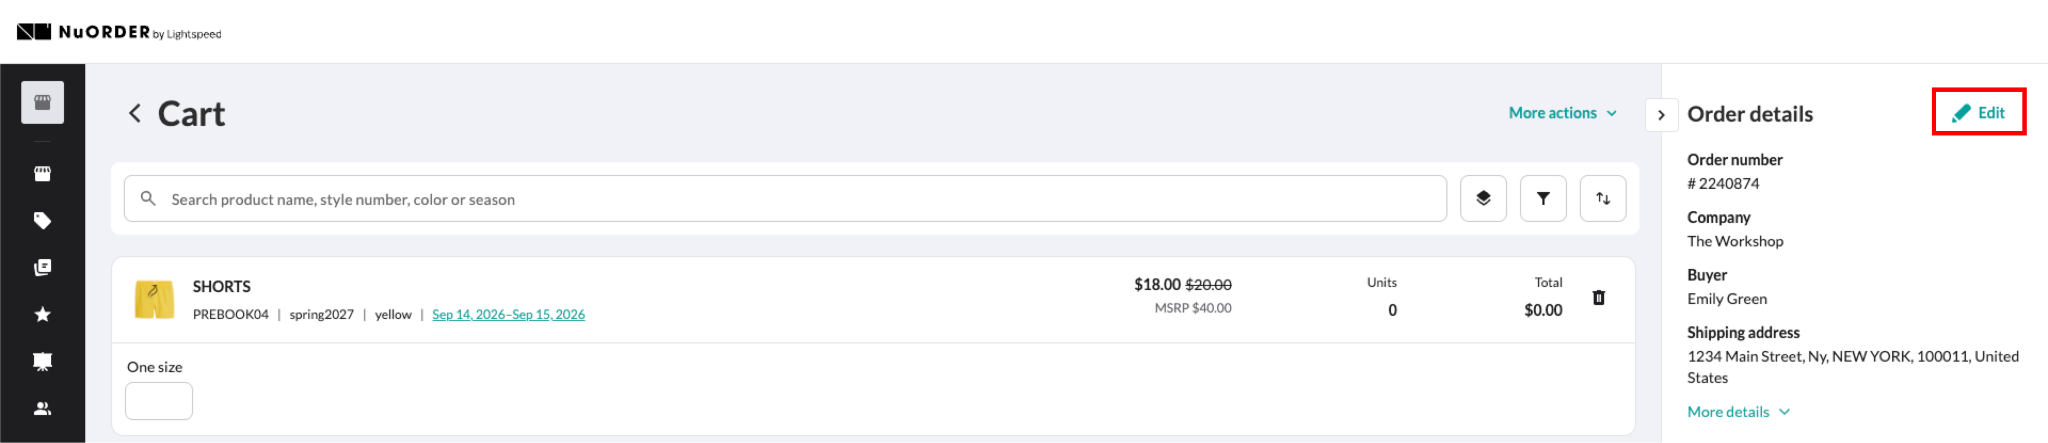Click the NuORDER logo
The width and height of the screenshot is (2048, 443).
[119, 32]
